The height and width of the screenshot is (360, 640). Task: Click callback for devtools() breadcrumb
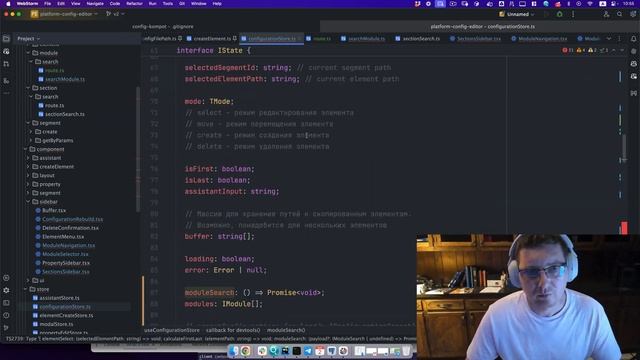(233, 330)
